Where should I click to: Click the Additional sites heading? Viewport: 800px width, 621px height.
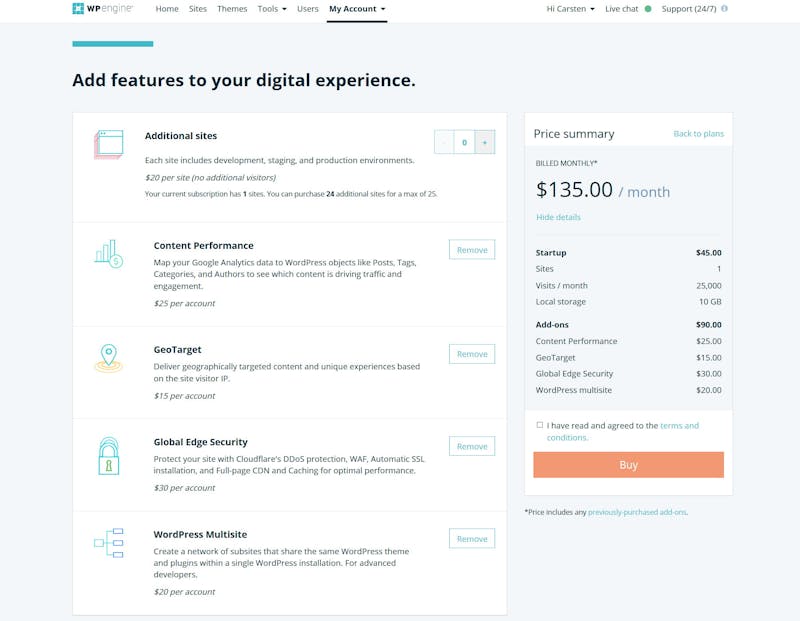pyautogui.click(x=181, y=136)
